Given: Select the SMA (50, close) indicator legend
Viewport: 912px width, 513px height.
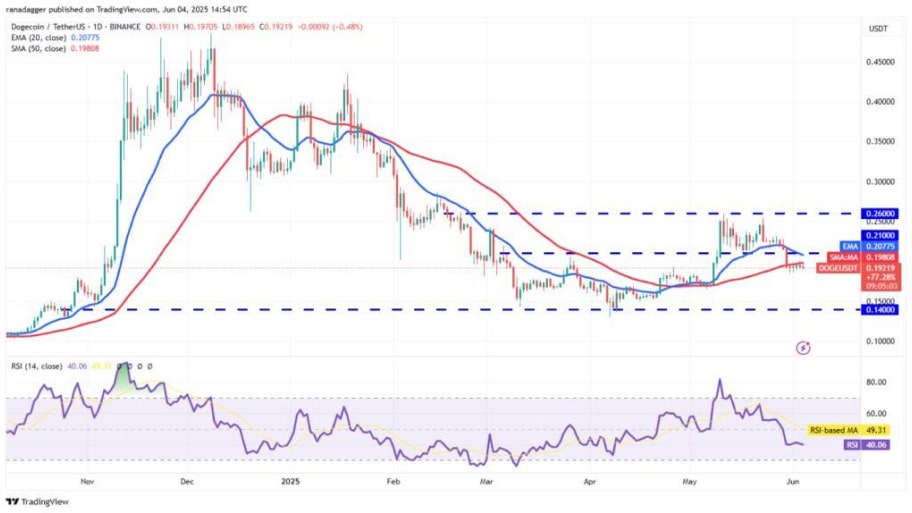Looking at the screenshot, I should (x=55, y=48).
